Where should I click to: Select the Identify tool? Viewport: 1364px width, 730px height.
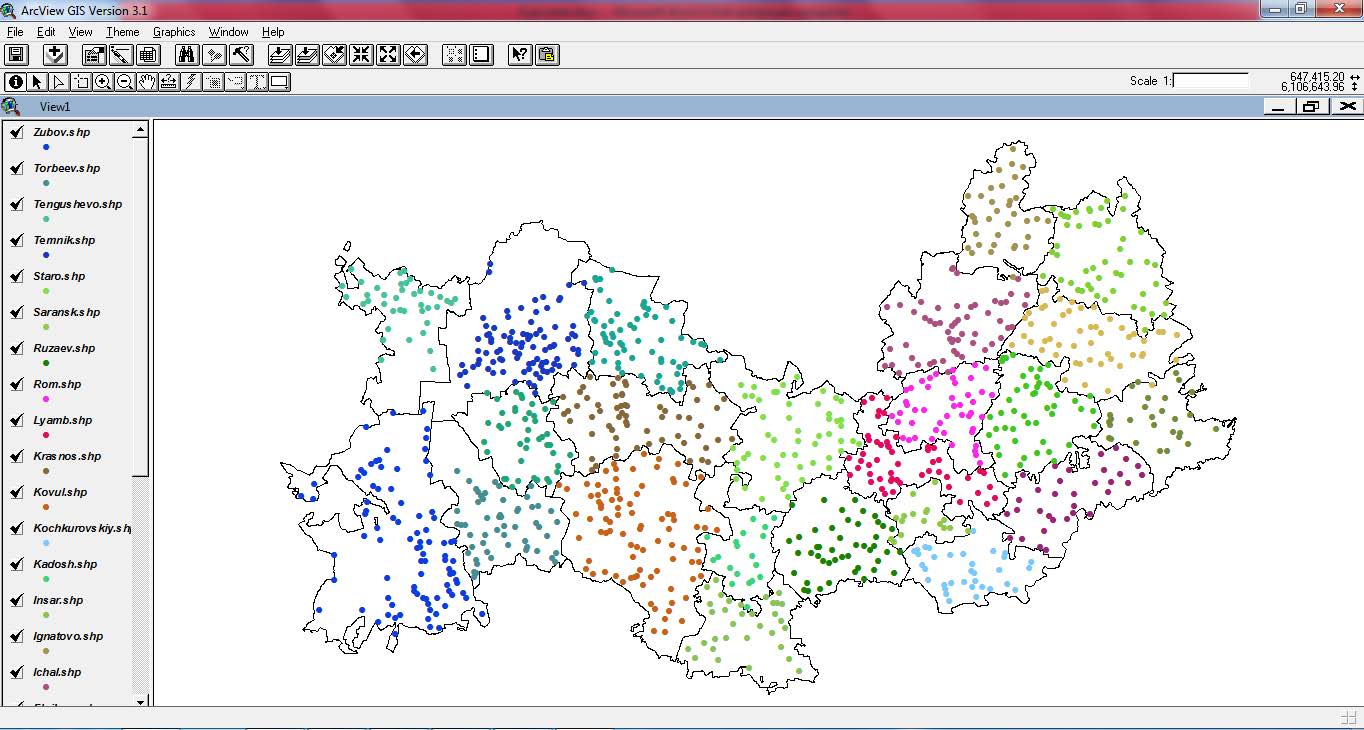pos(16,82)
